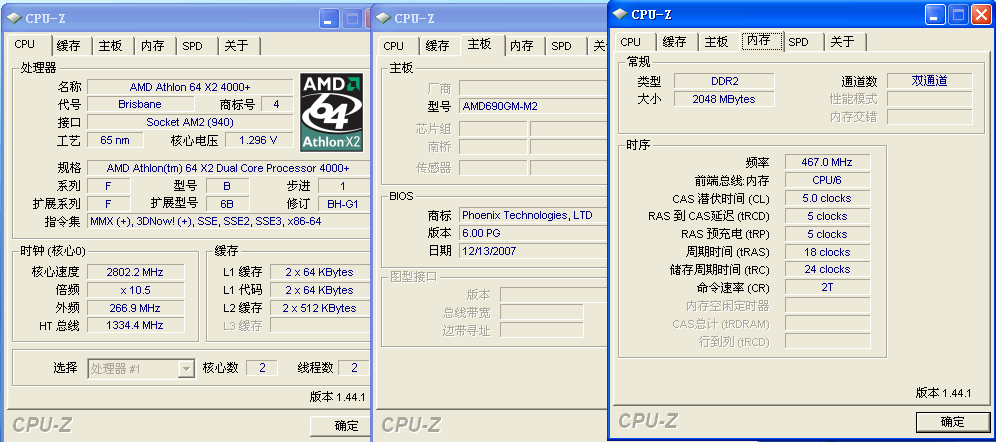
Task: Click the 24 clocks tRC value
Action: pos(827,269)
